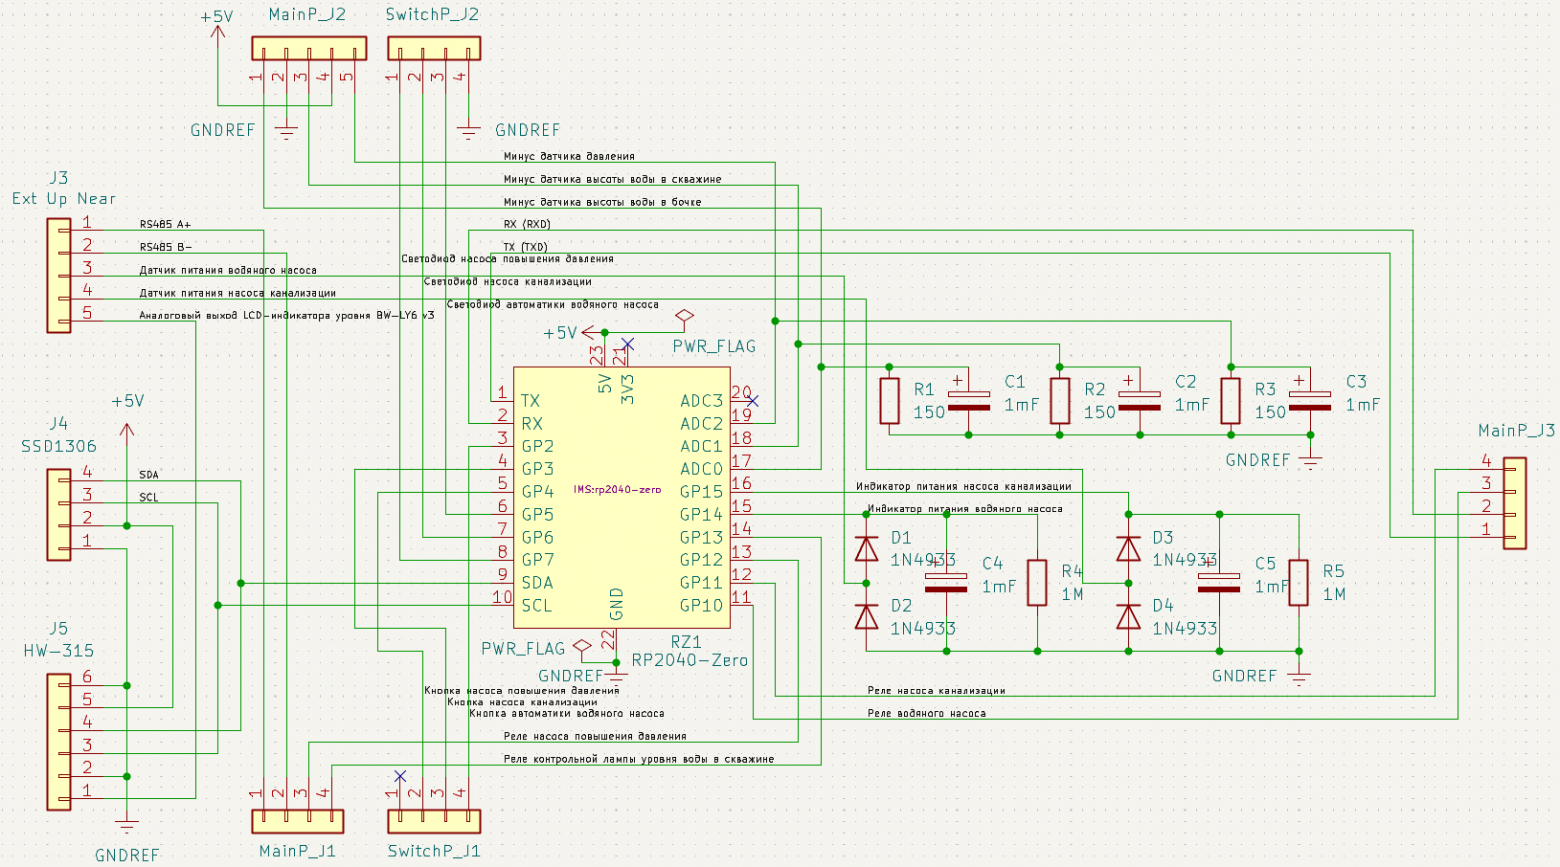Select the PWR_FLAG symbol near +5V
Screen dimensions: 1560x867
pyautogui.click(x=684, y=317)
